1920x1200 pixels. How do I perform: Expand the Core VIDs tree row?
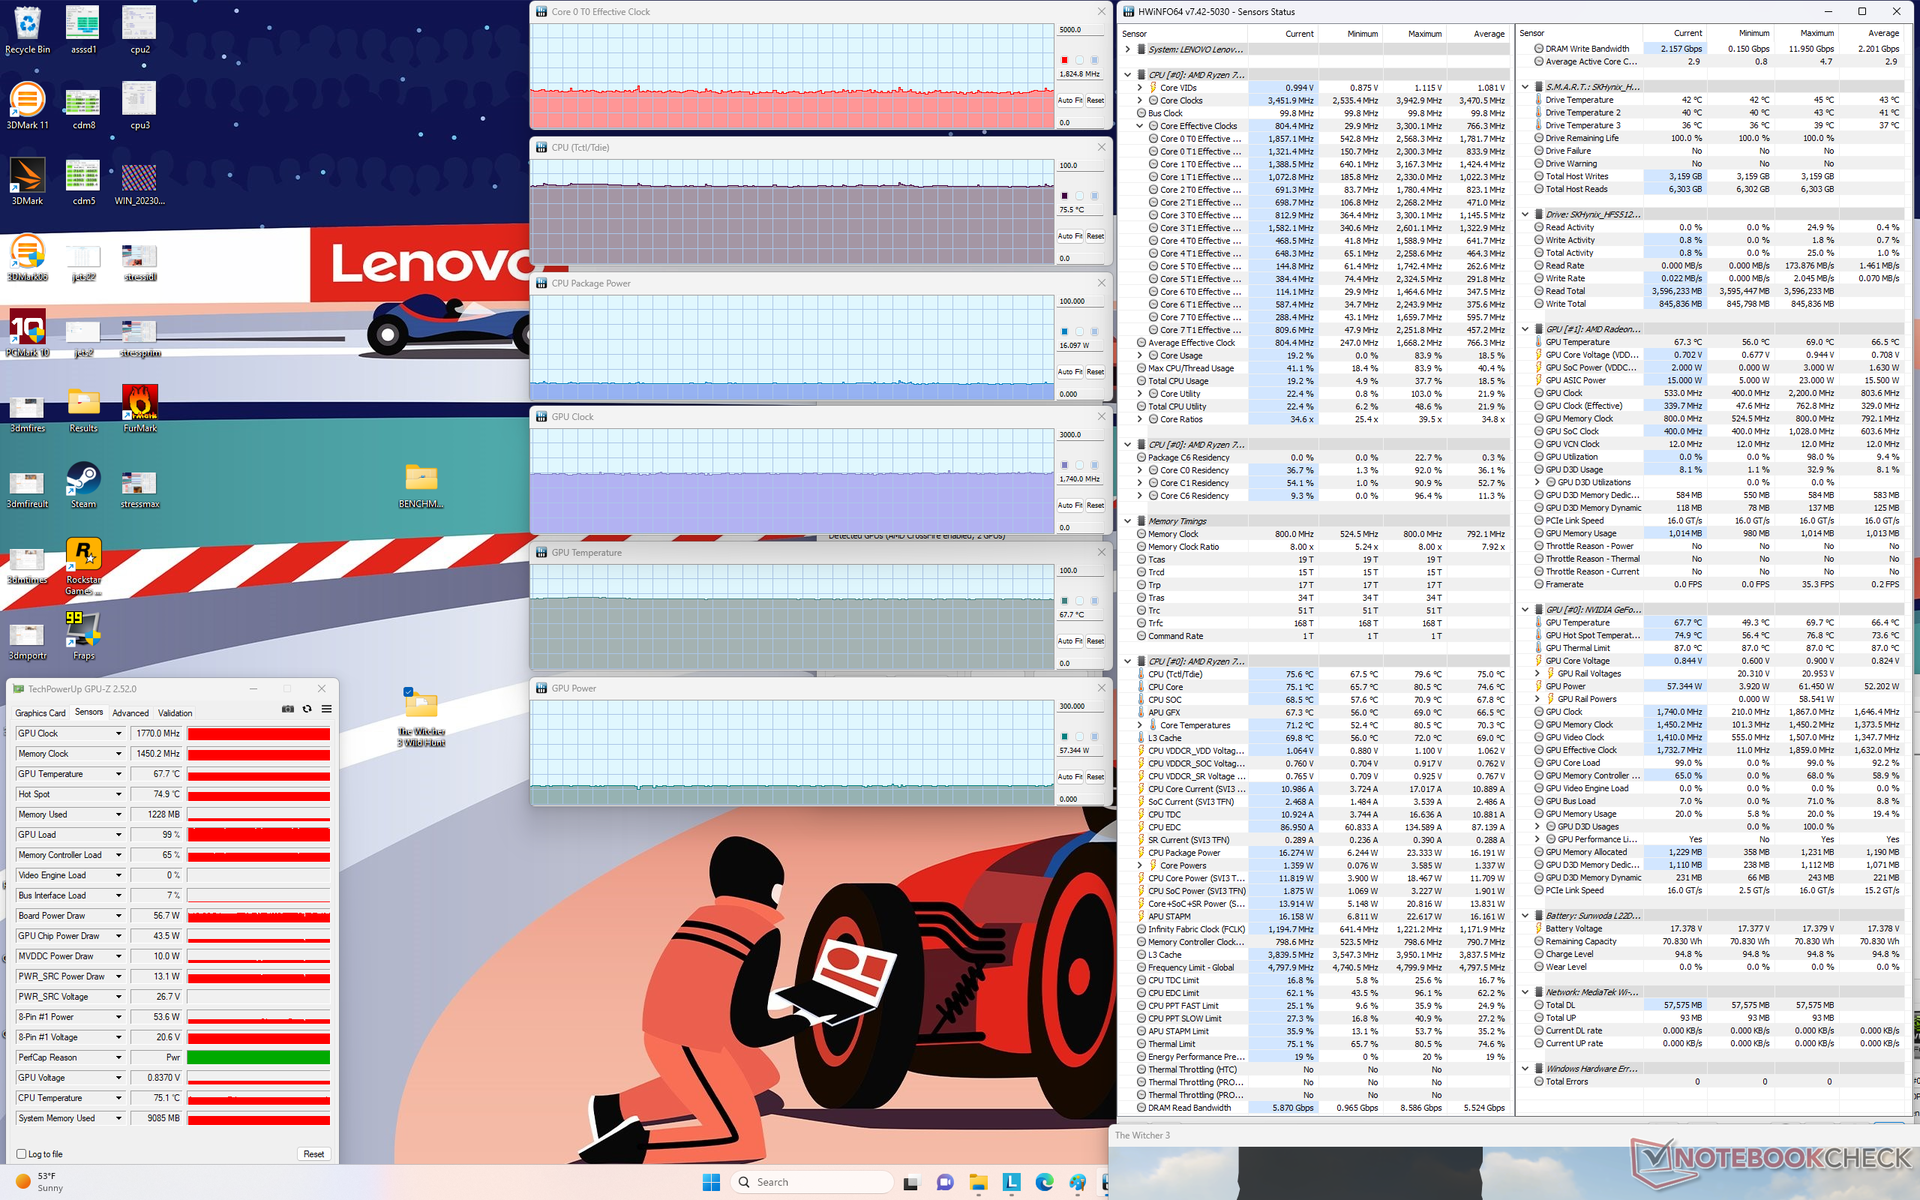coord(1140,88)
